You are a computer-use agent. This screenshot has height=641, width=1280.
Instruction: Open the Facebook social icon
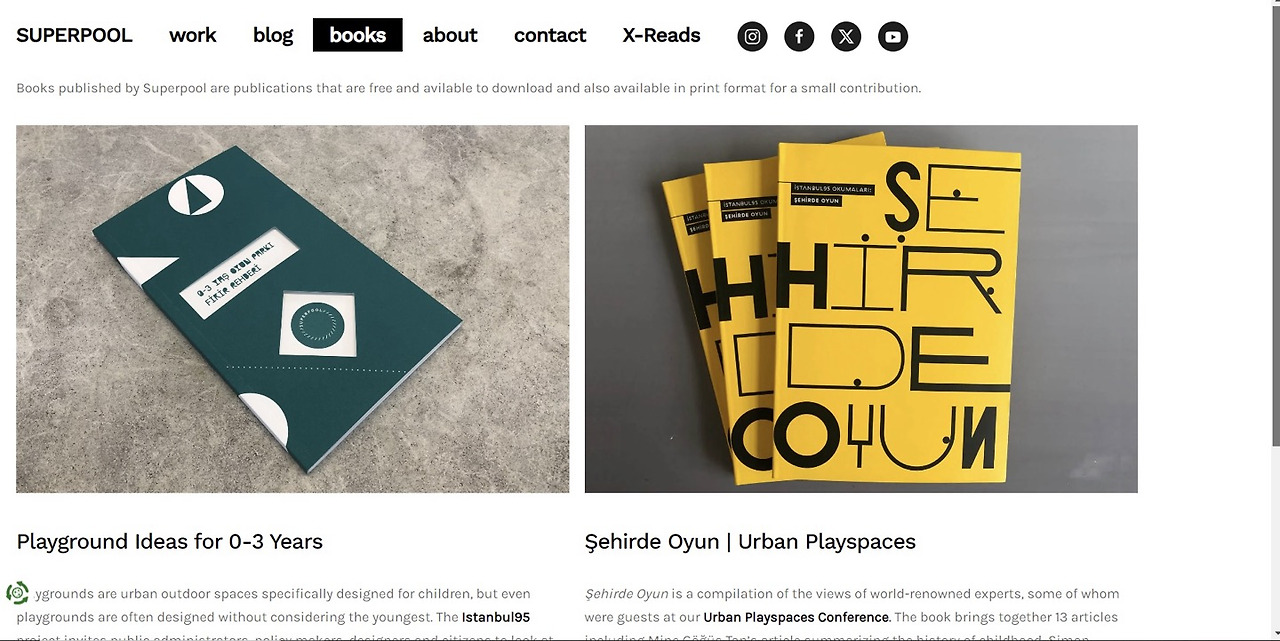(799, 37)
